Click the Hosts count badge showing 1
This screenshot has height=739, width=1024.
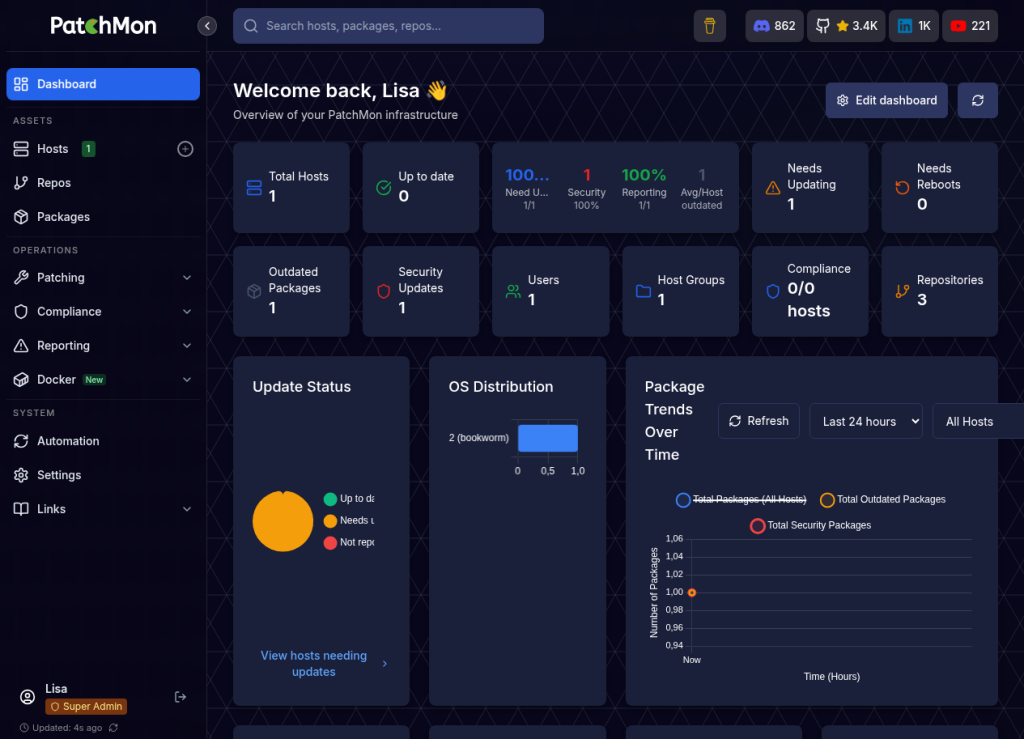click(x=88, y=149)
